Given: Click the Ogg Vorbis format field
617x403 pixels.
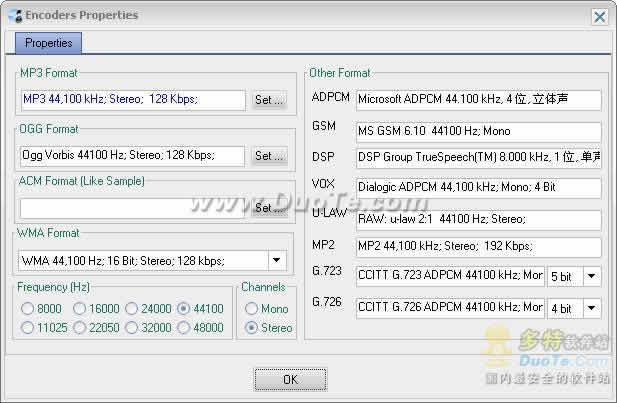Looking at the screenshot, I should click(x=132, y=156).
